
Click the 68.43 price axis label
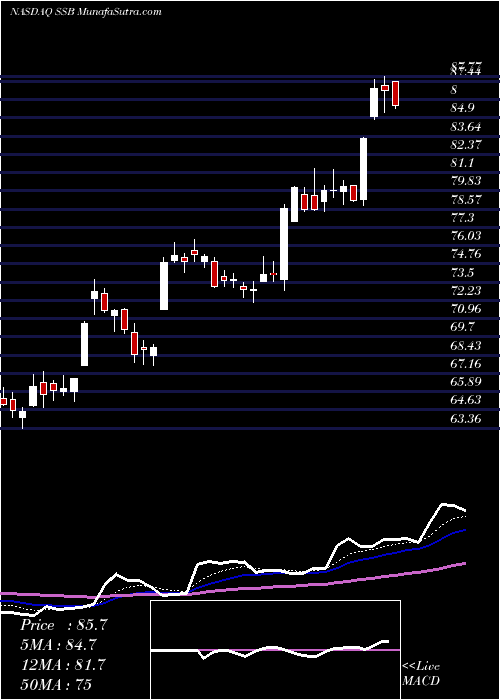click(467, 346)
